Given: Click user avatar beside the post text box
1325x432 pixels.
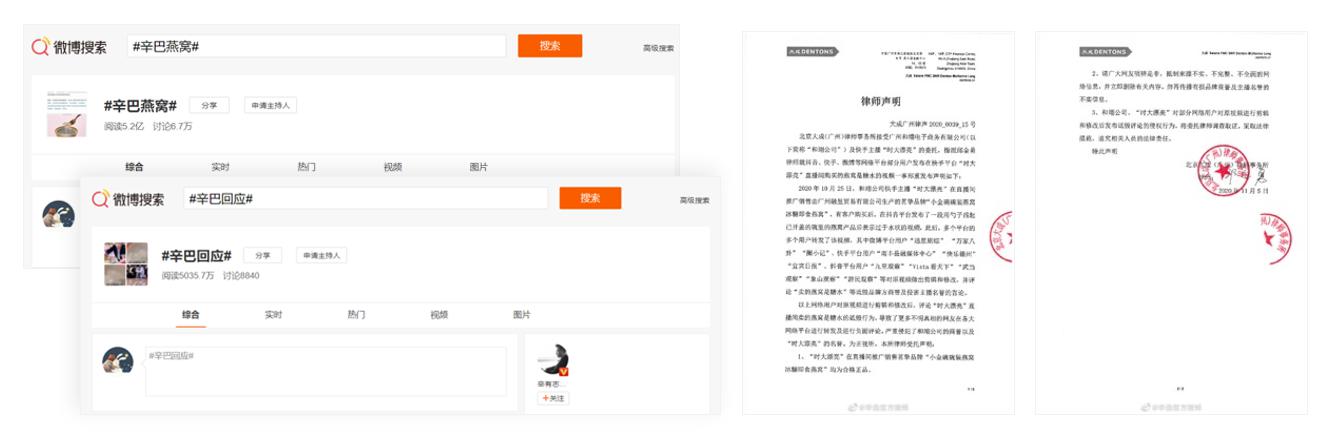Looking at the screenshot, I should (x=118, y=361).
